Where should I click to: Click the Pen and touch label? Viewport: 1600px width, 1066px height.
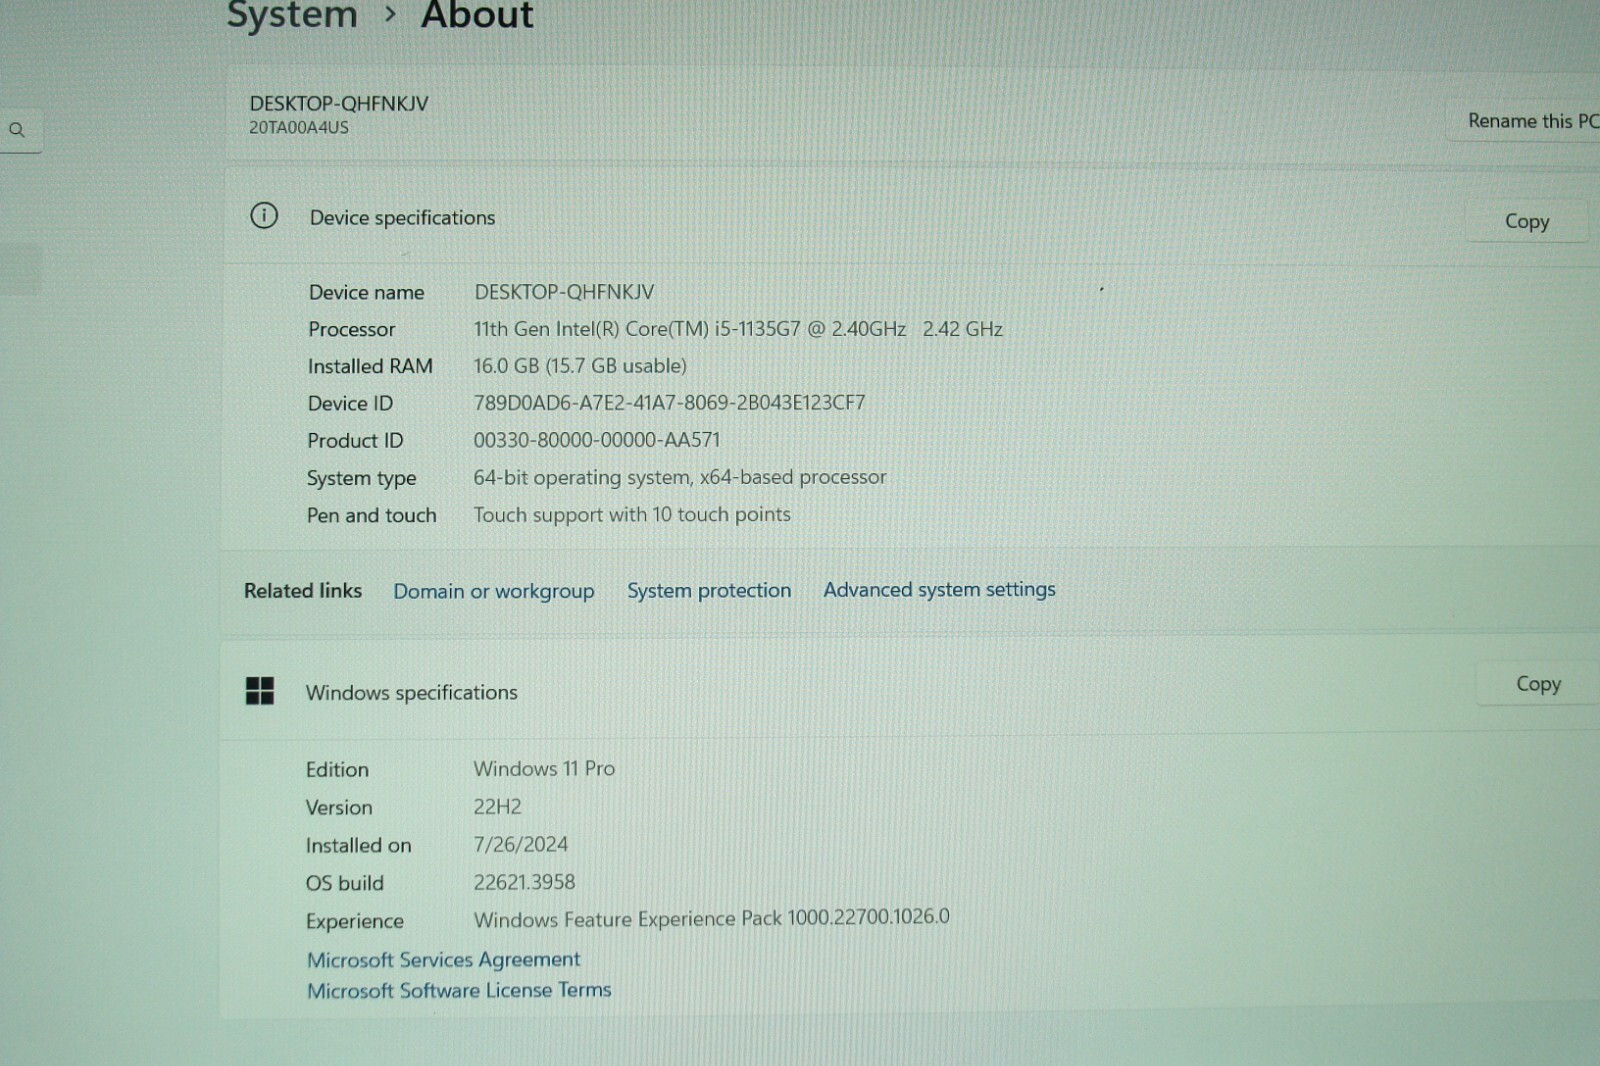[x=371, y=515]
